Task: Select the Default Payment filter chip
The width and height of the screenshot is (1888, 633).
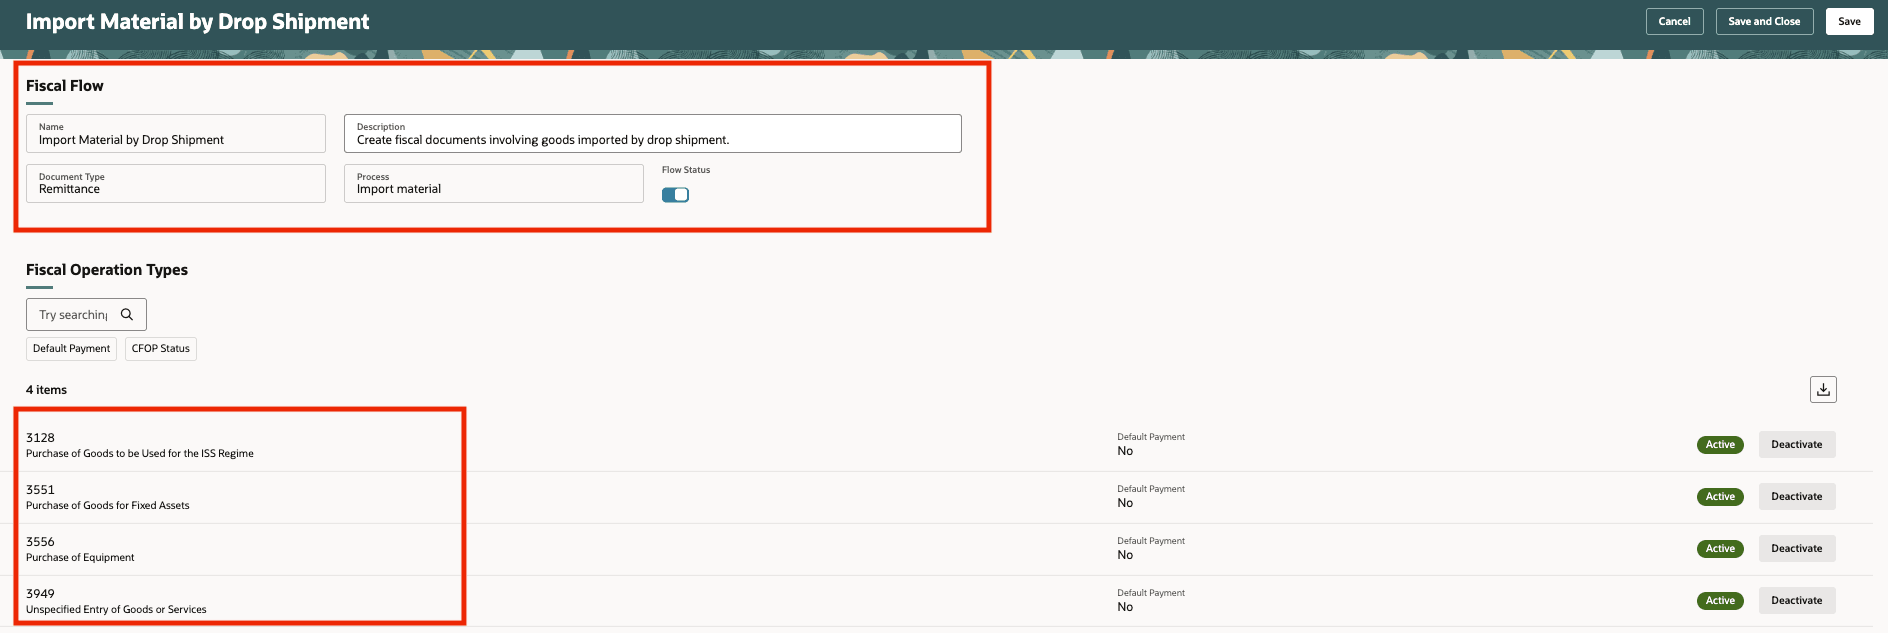Action: [71, 349]
